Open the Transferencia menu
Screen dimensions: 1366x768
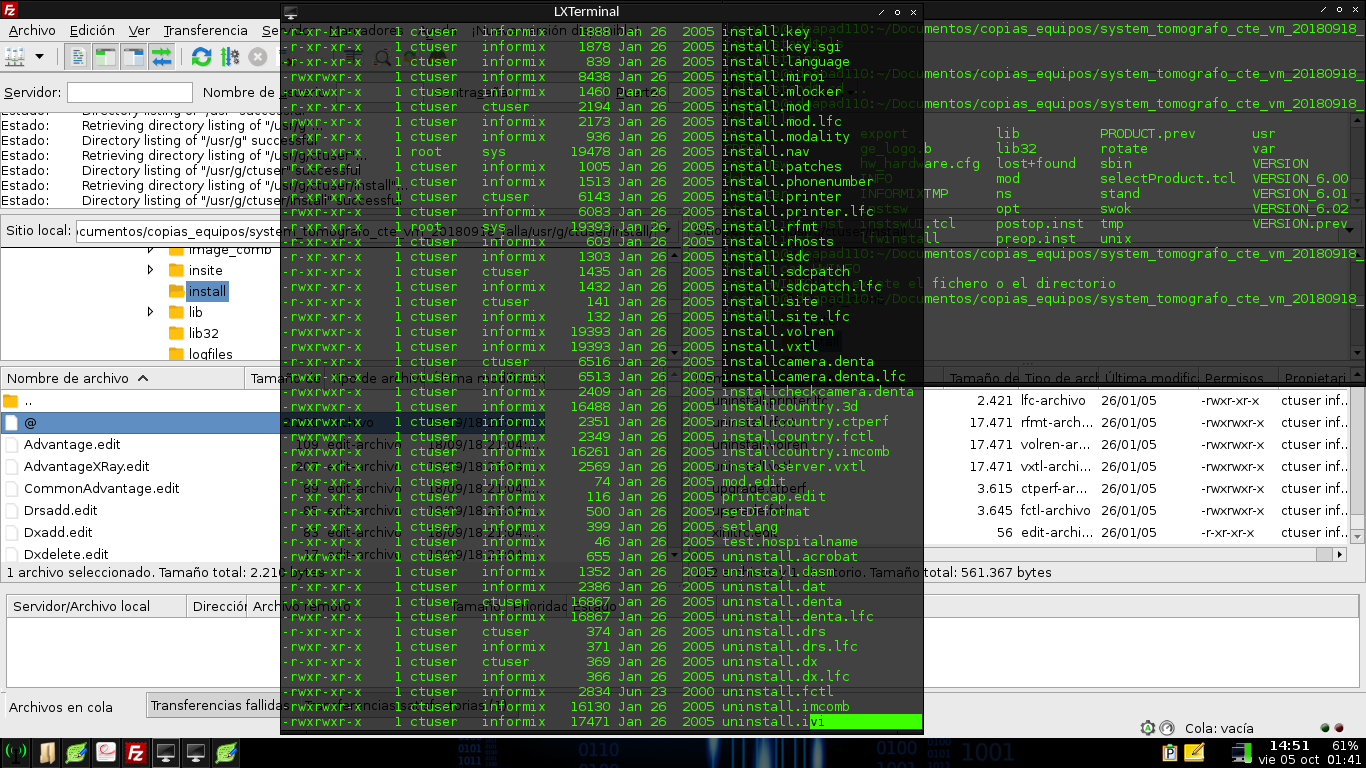[205, 31]
